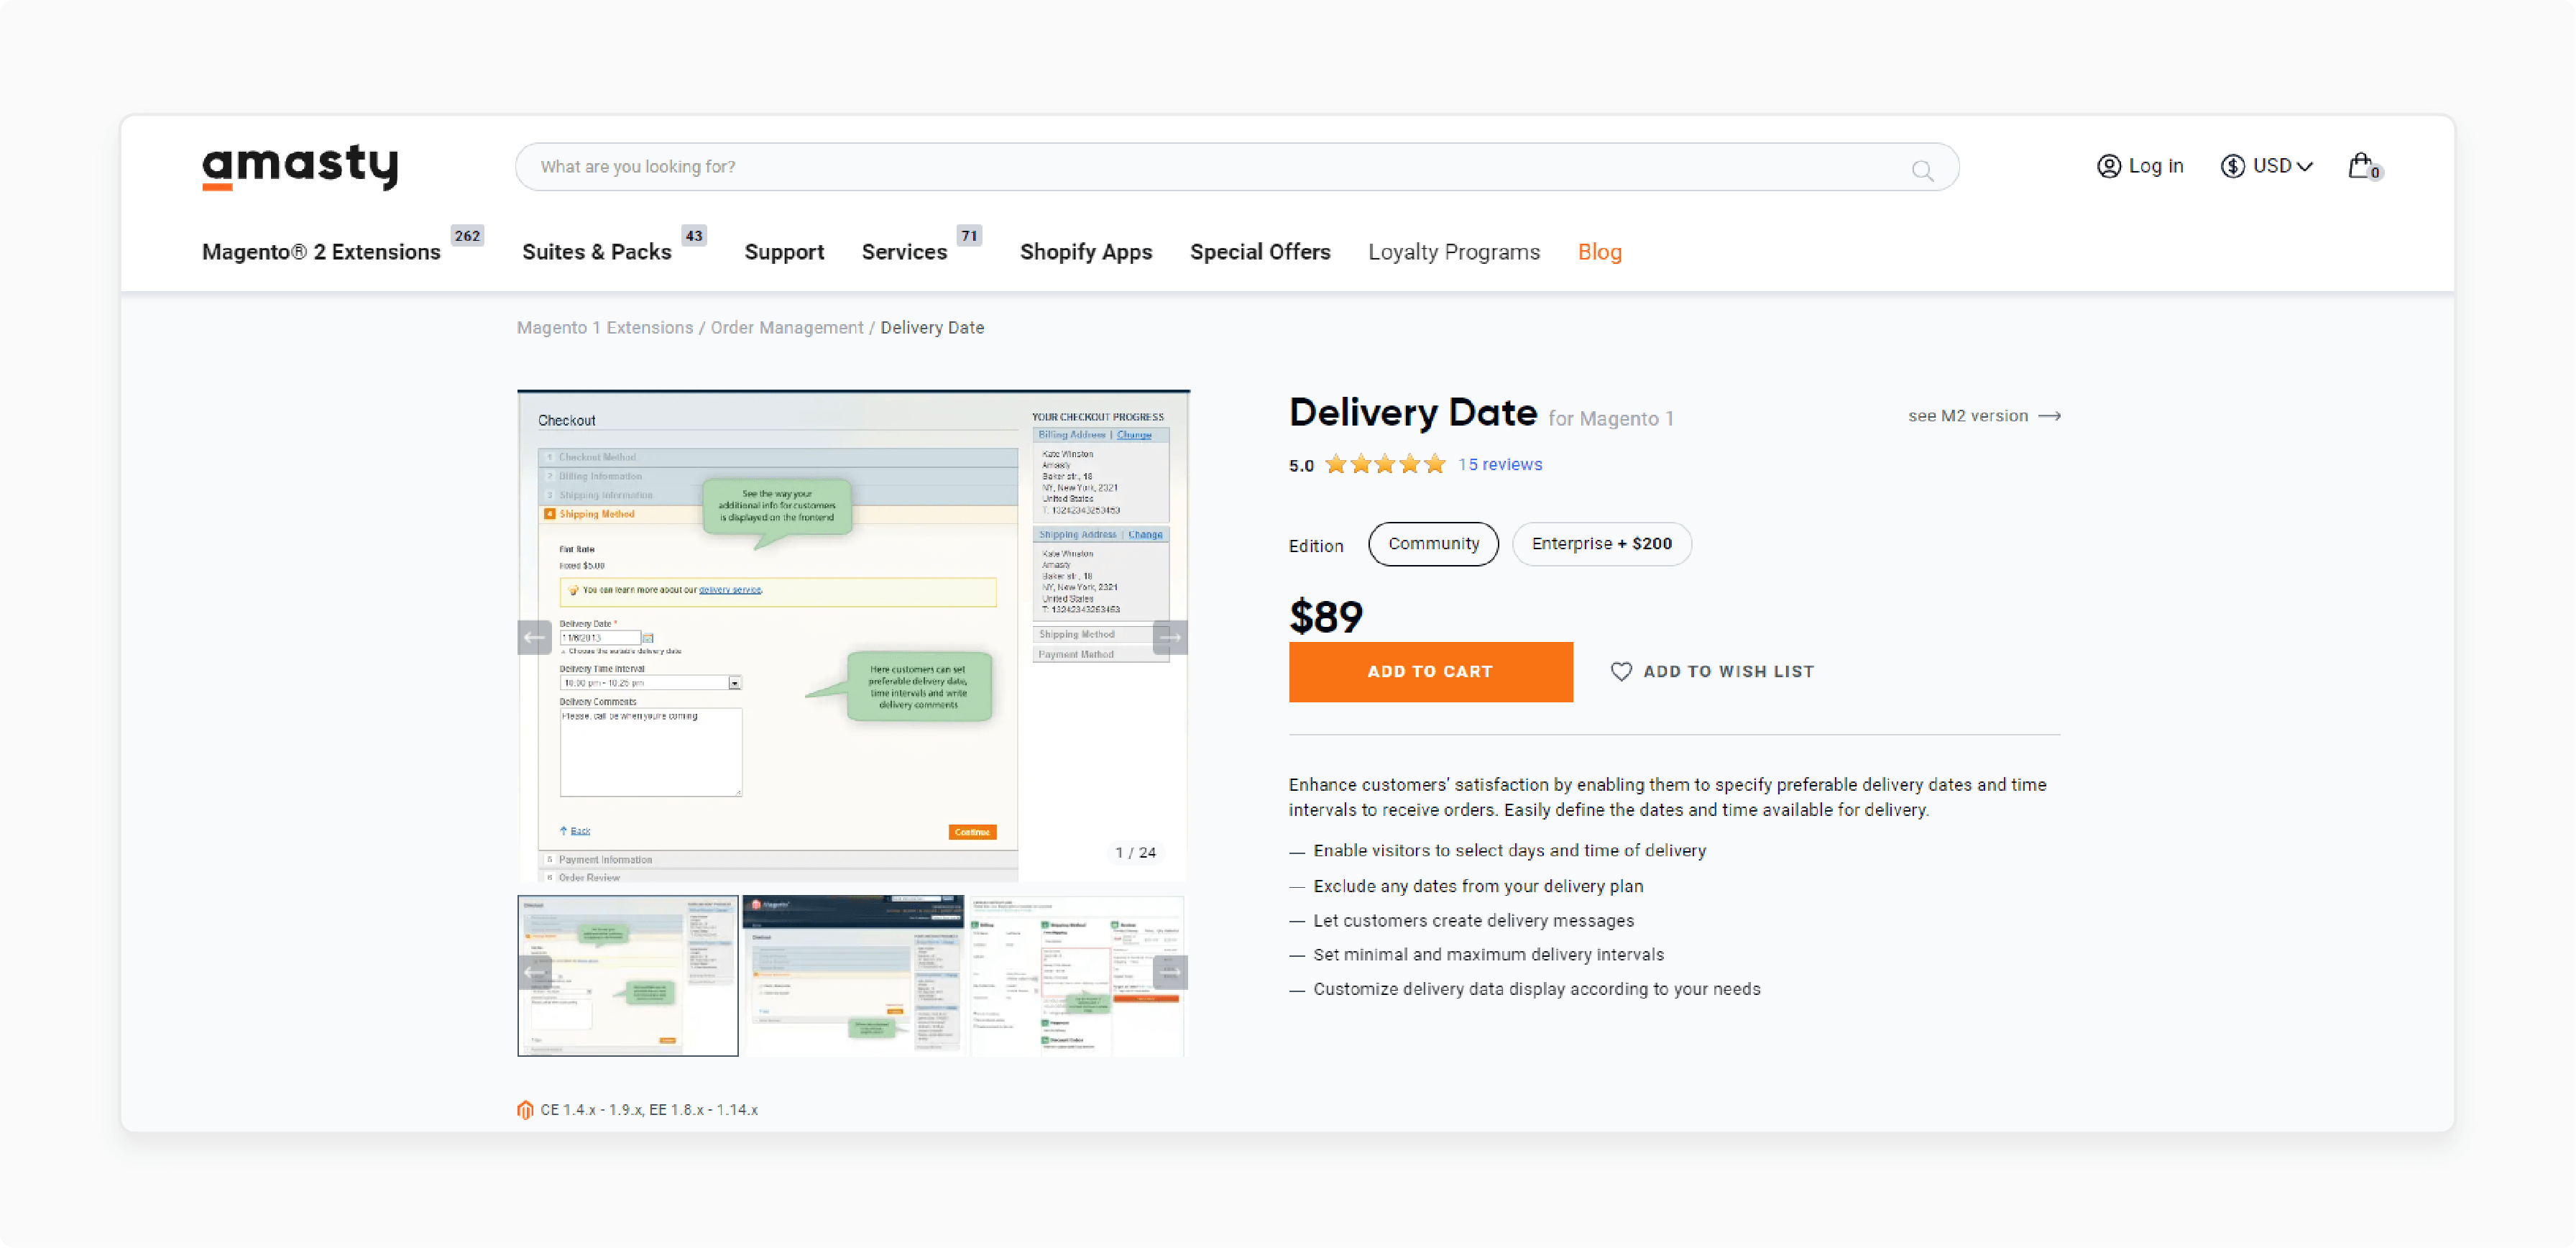Click 'Exclude any dates from your delivery plan'
The height and width of the screenshot is (1248, 2576).
pos(1478,886)
